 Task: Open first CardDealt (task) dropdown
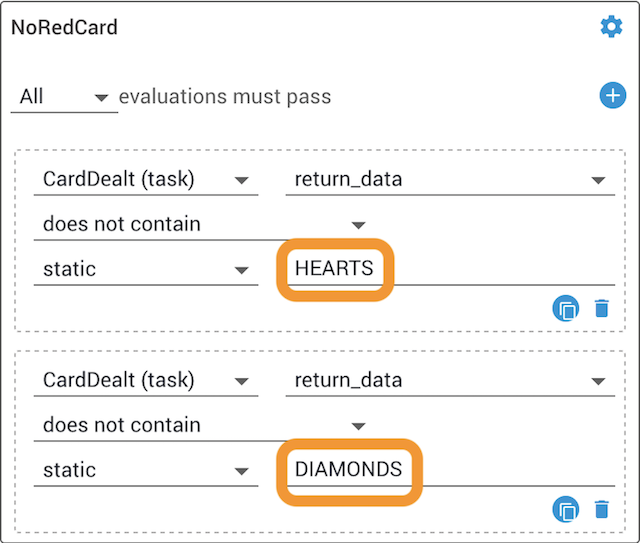coord(146,180)
